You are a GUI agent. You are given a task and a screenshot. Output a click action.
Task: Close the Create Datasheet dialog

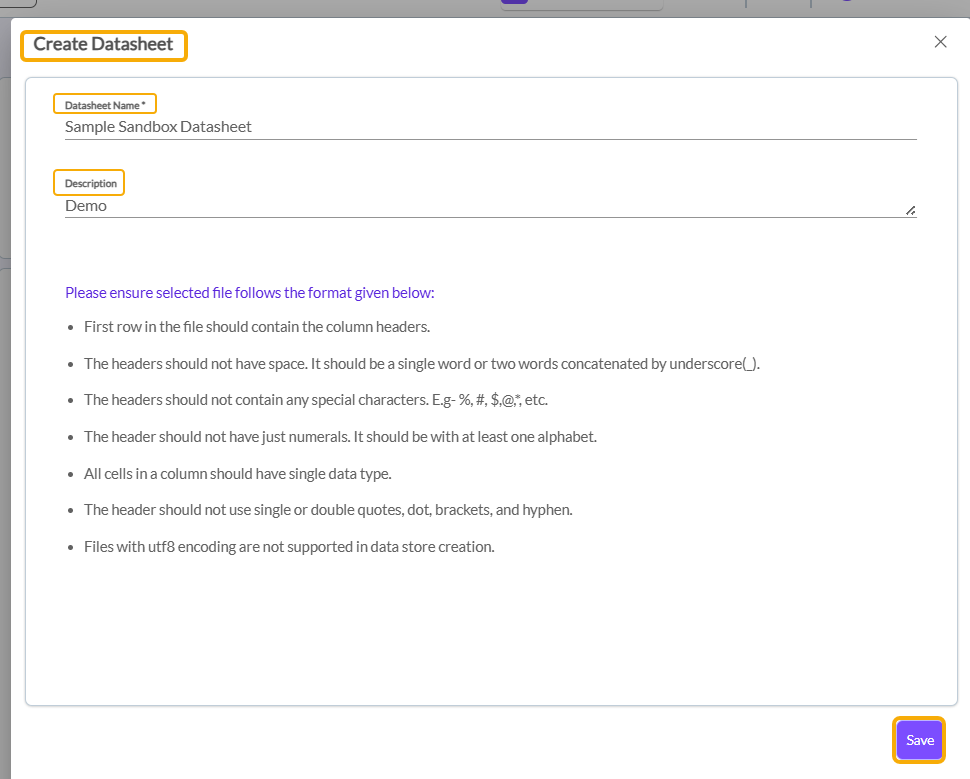click(940, 42)
